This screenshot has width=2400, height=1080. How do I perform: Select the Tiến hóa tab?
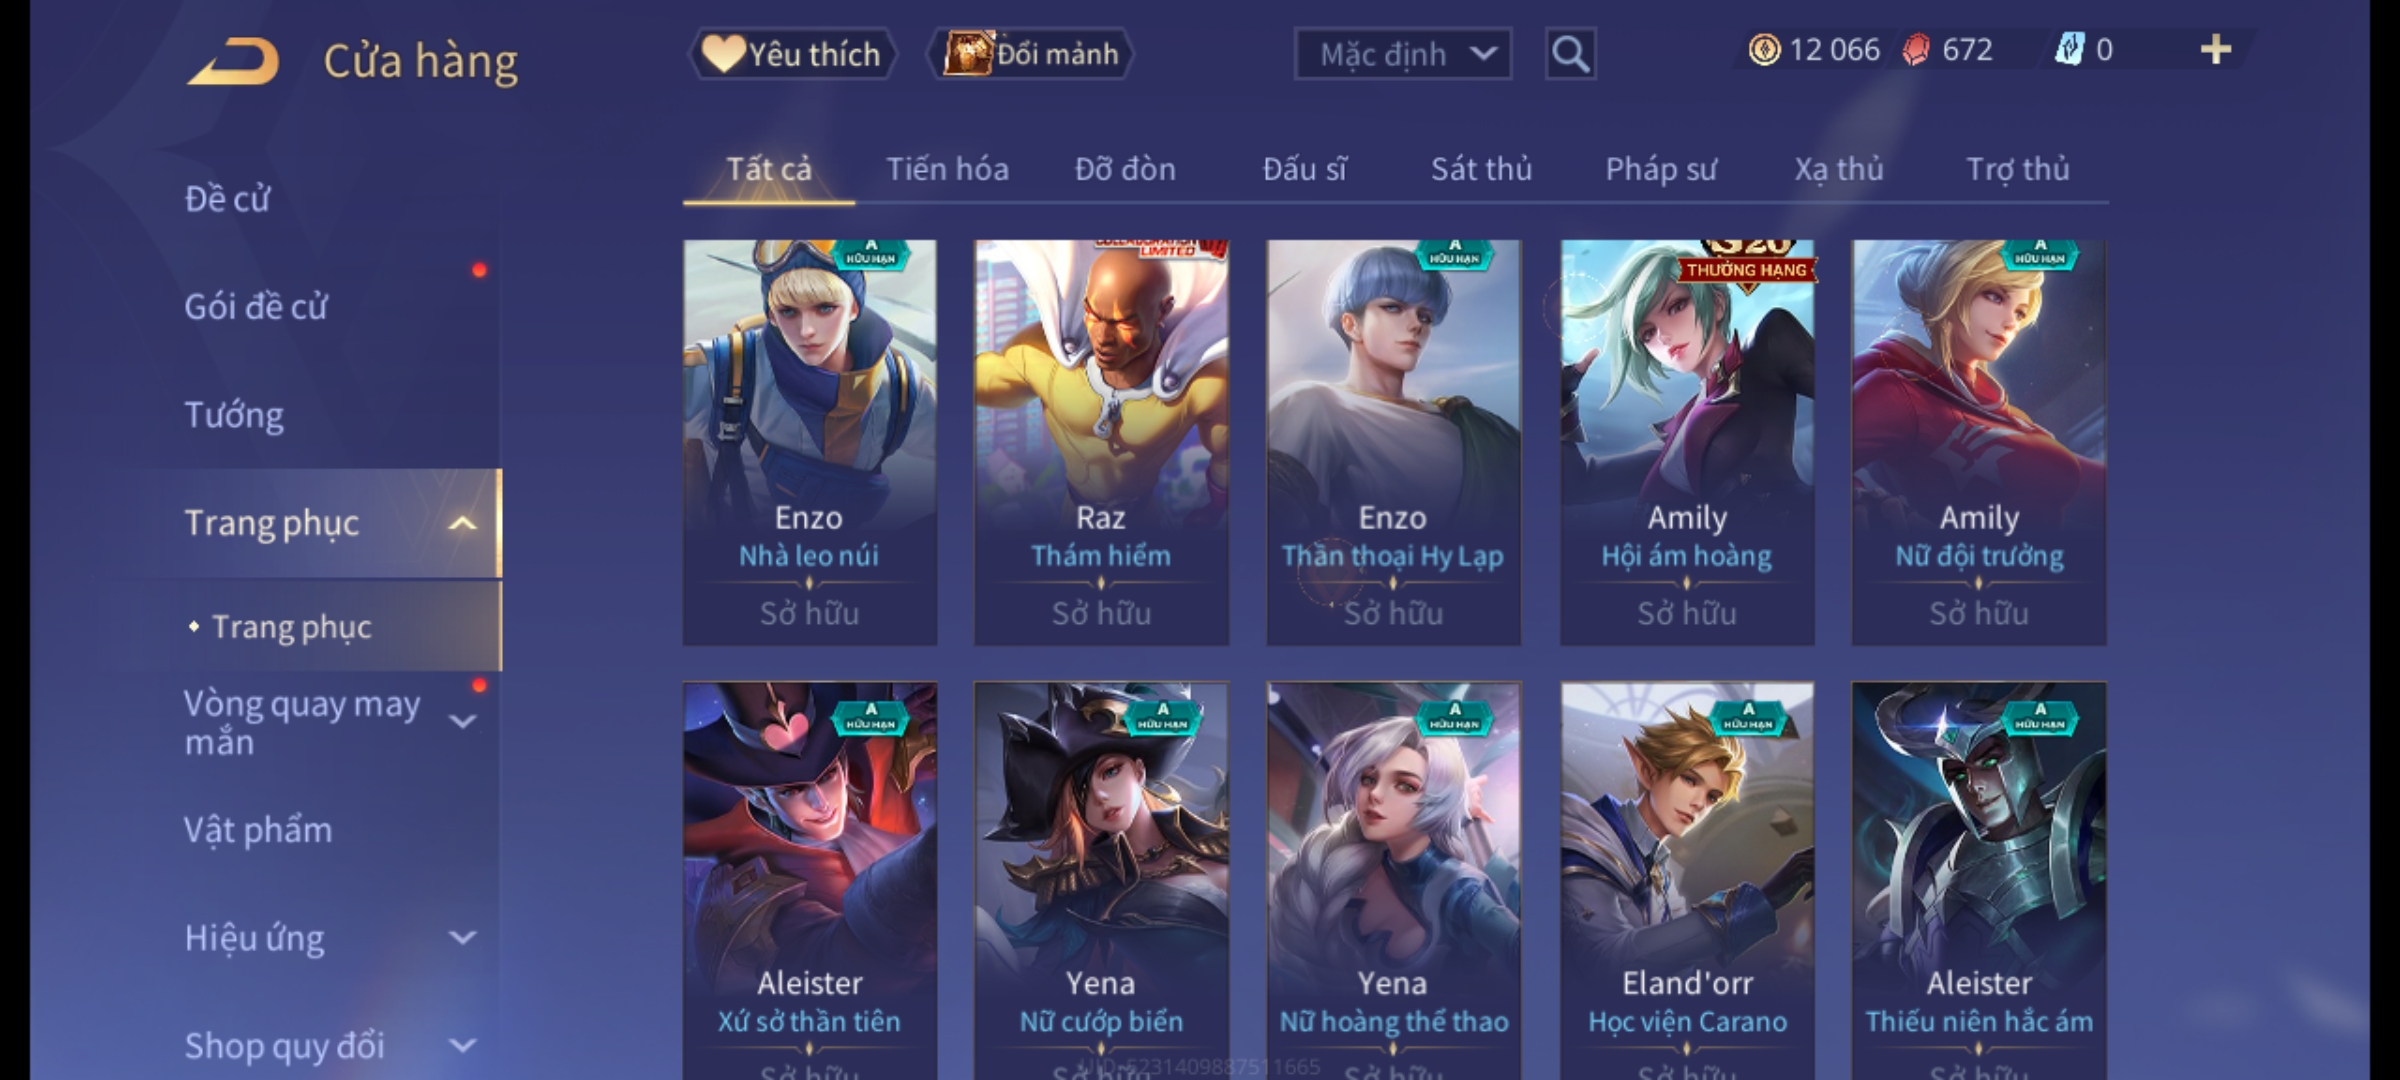[947, 169]
